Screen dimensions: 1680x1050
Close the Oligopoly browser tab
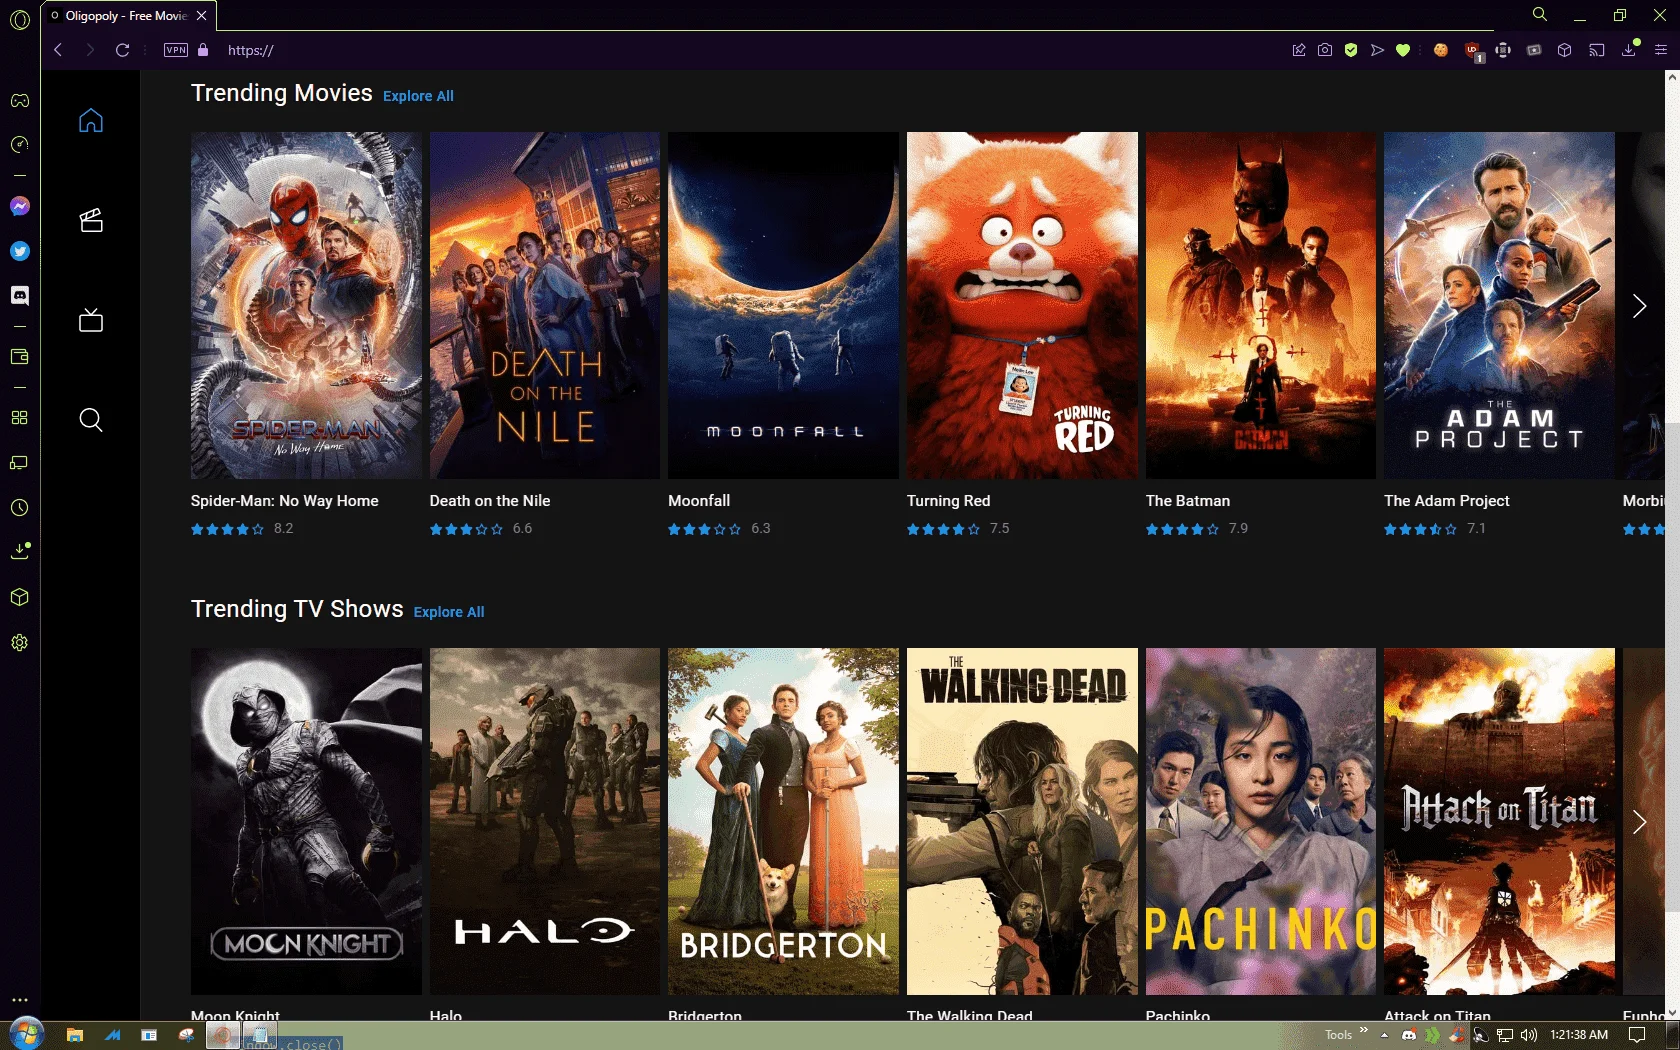[x=202, y=16]
